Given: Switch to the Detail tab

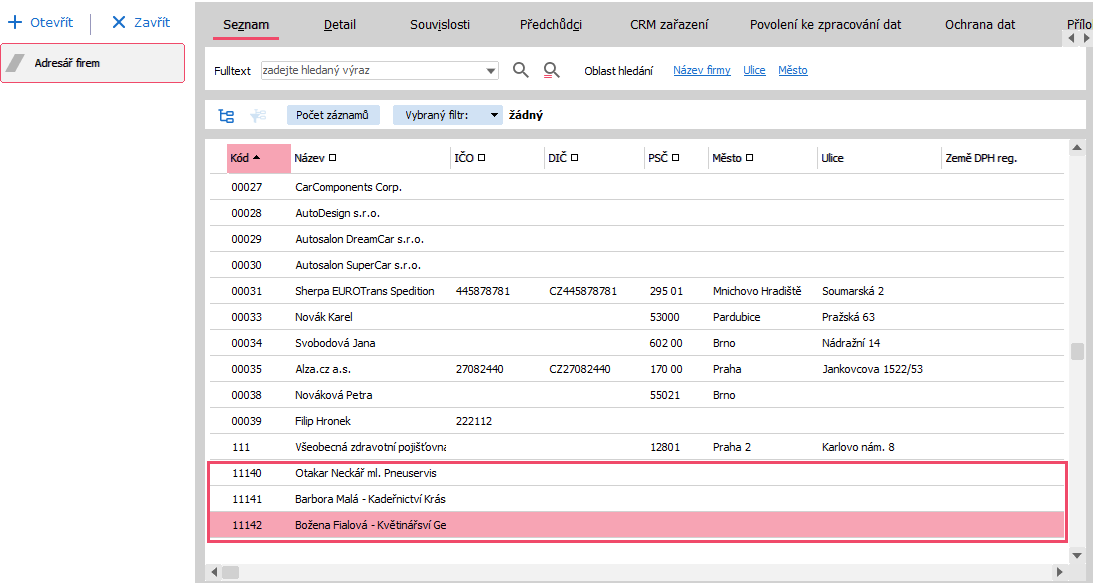Looking at the screenshot, I should pos(340,25).
